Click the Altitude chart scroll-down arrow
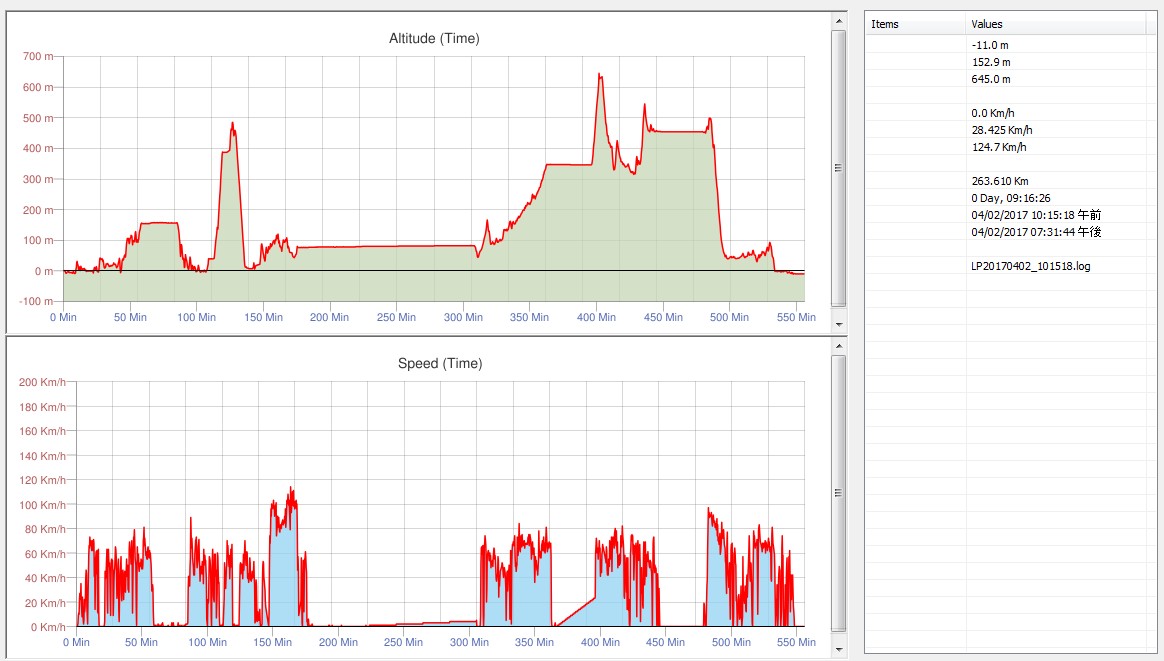 coord(838,324)
